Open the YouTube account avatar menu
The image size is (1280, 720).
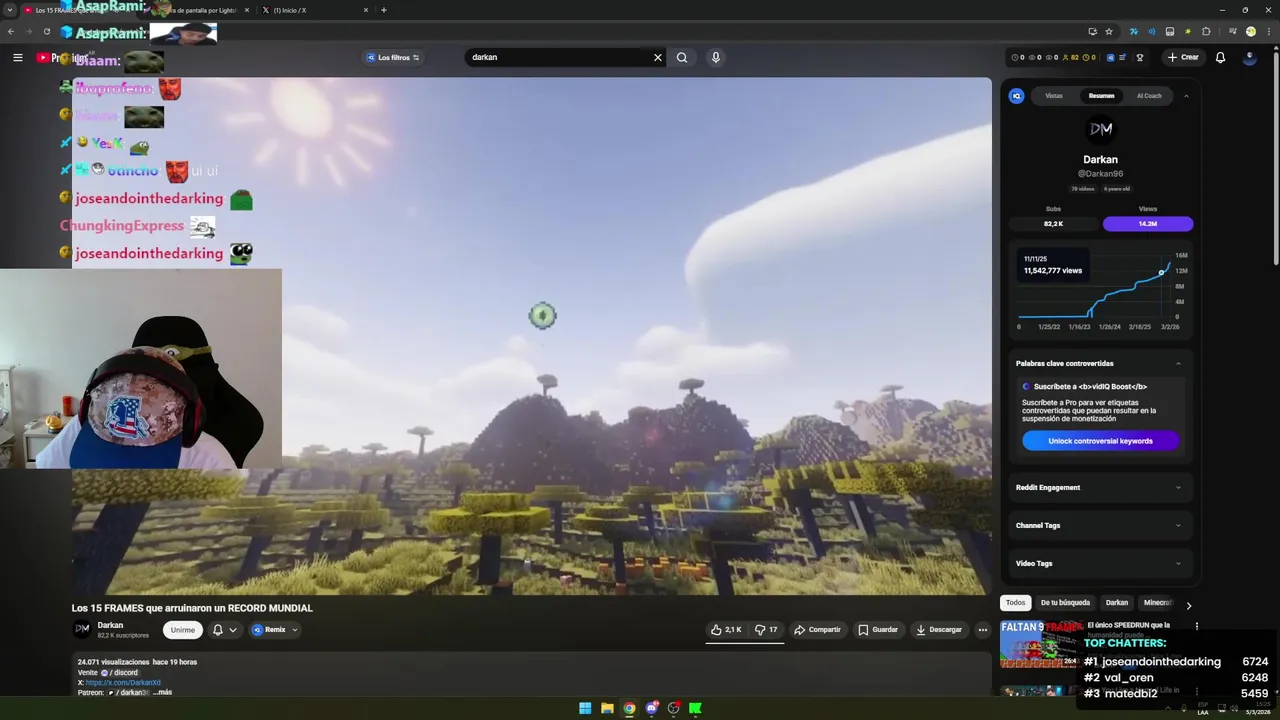1249,57
